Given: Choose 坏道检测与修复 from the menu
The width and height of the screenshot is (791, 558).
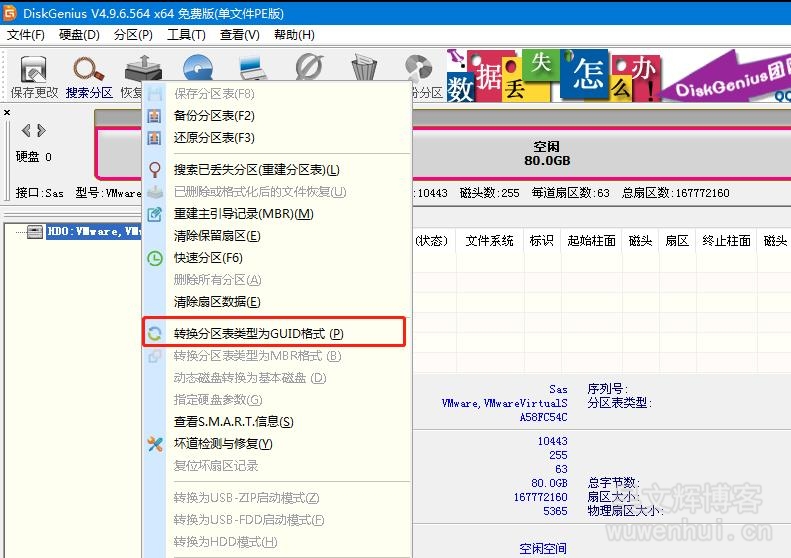Looking at the screenshot, I should 222,443.
